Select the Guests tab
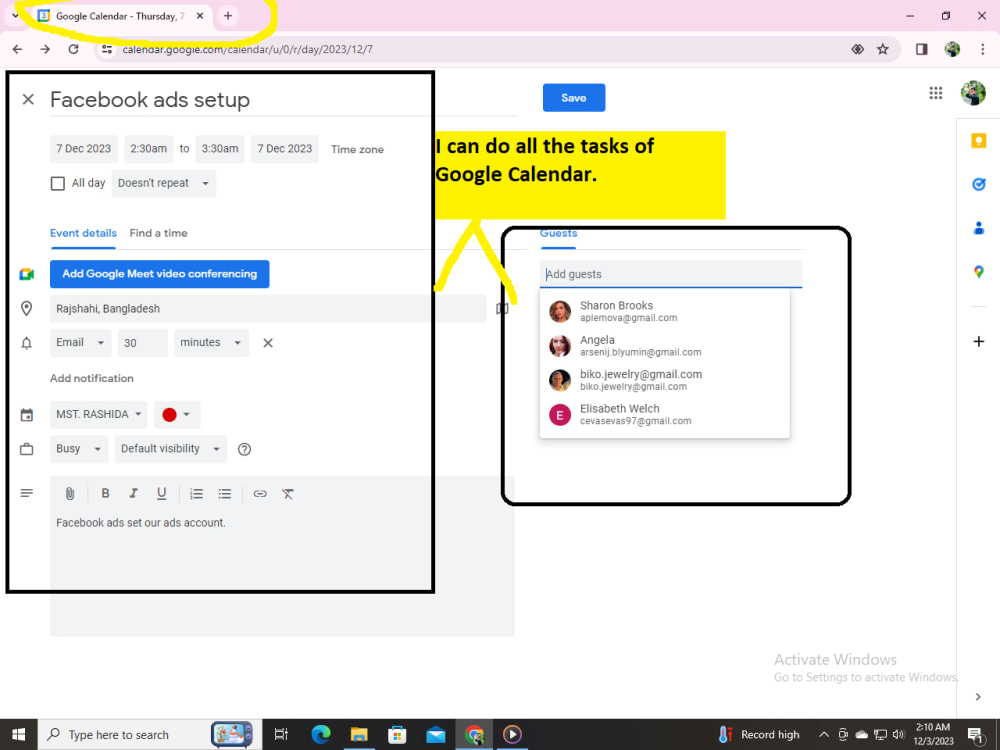This screenshot has height=750, width=1000. click(558, 233)
